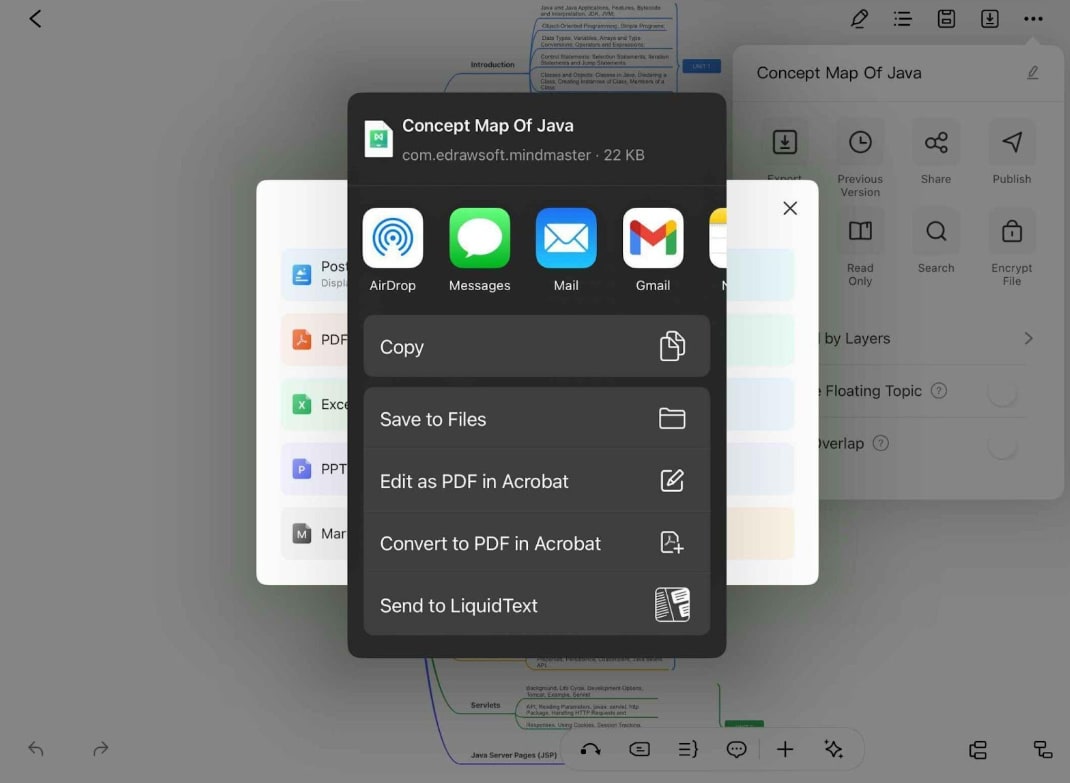Image resolution: width=1070 pixels, height=783 pixels.
Task: Expand the by Layers option chevron
Action: (x=1028, y=339)
